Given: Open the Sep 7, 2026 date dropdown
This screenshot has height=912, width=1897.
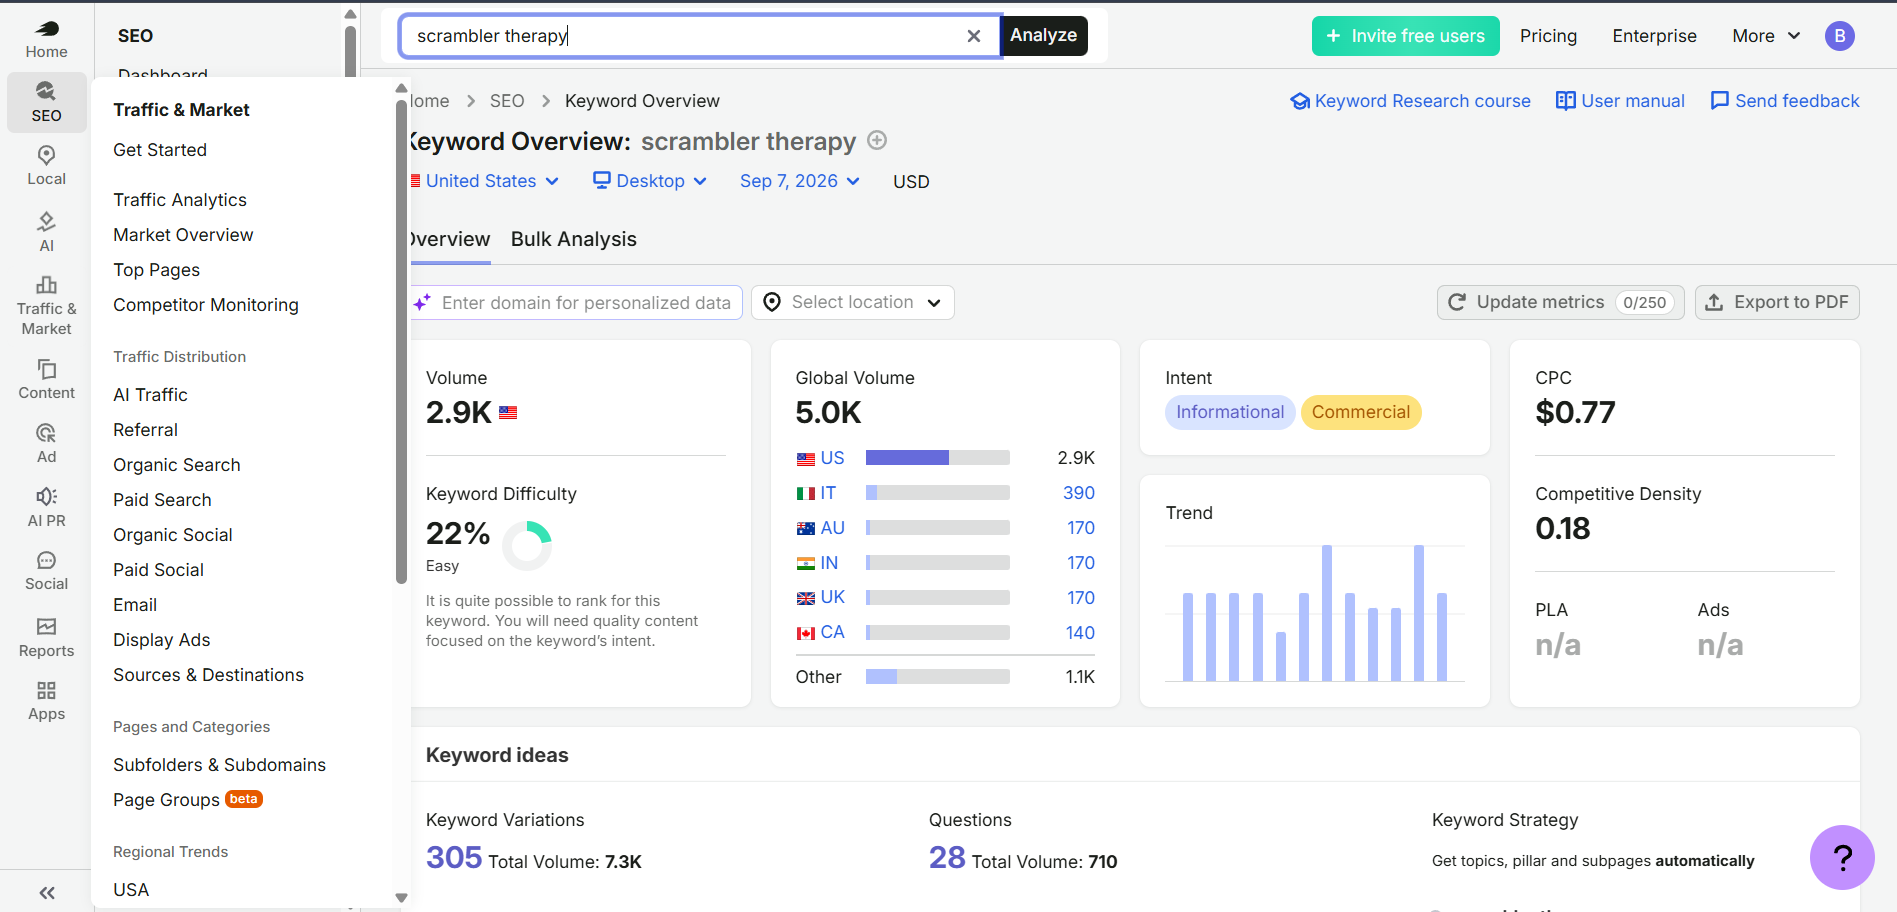Looking at the screenshot, I should [x=800, y=181].
